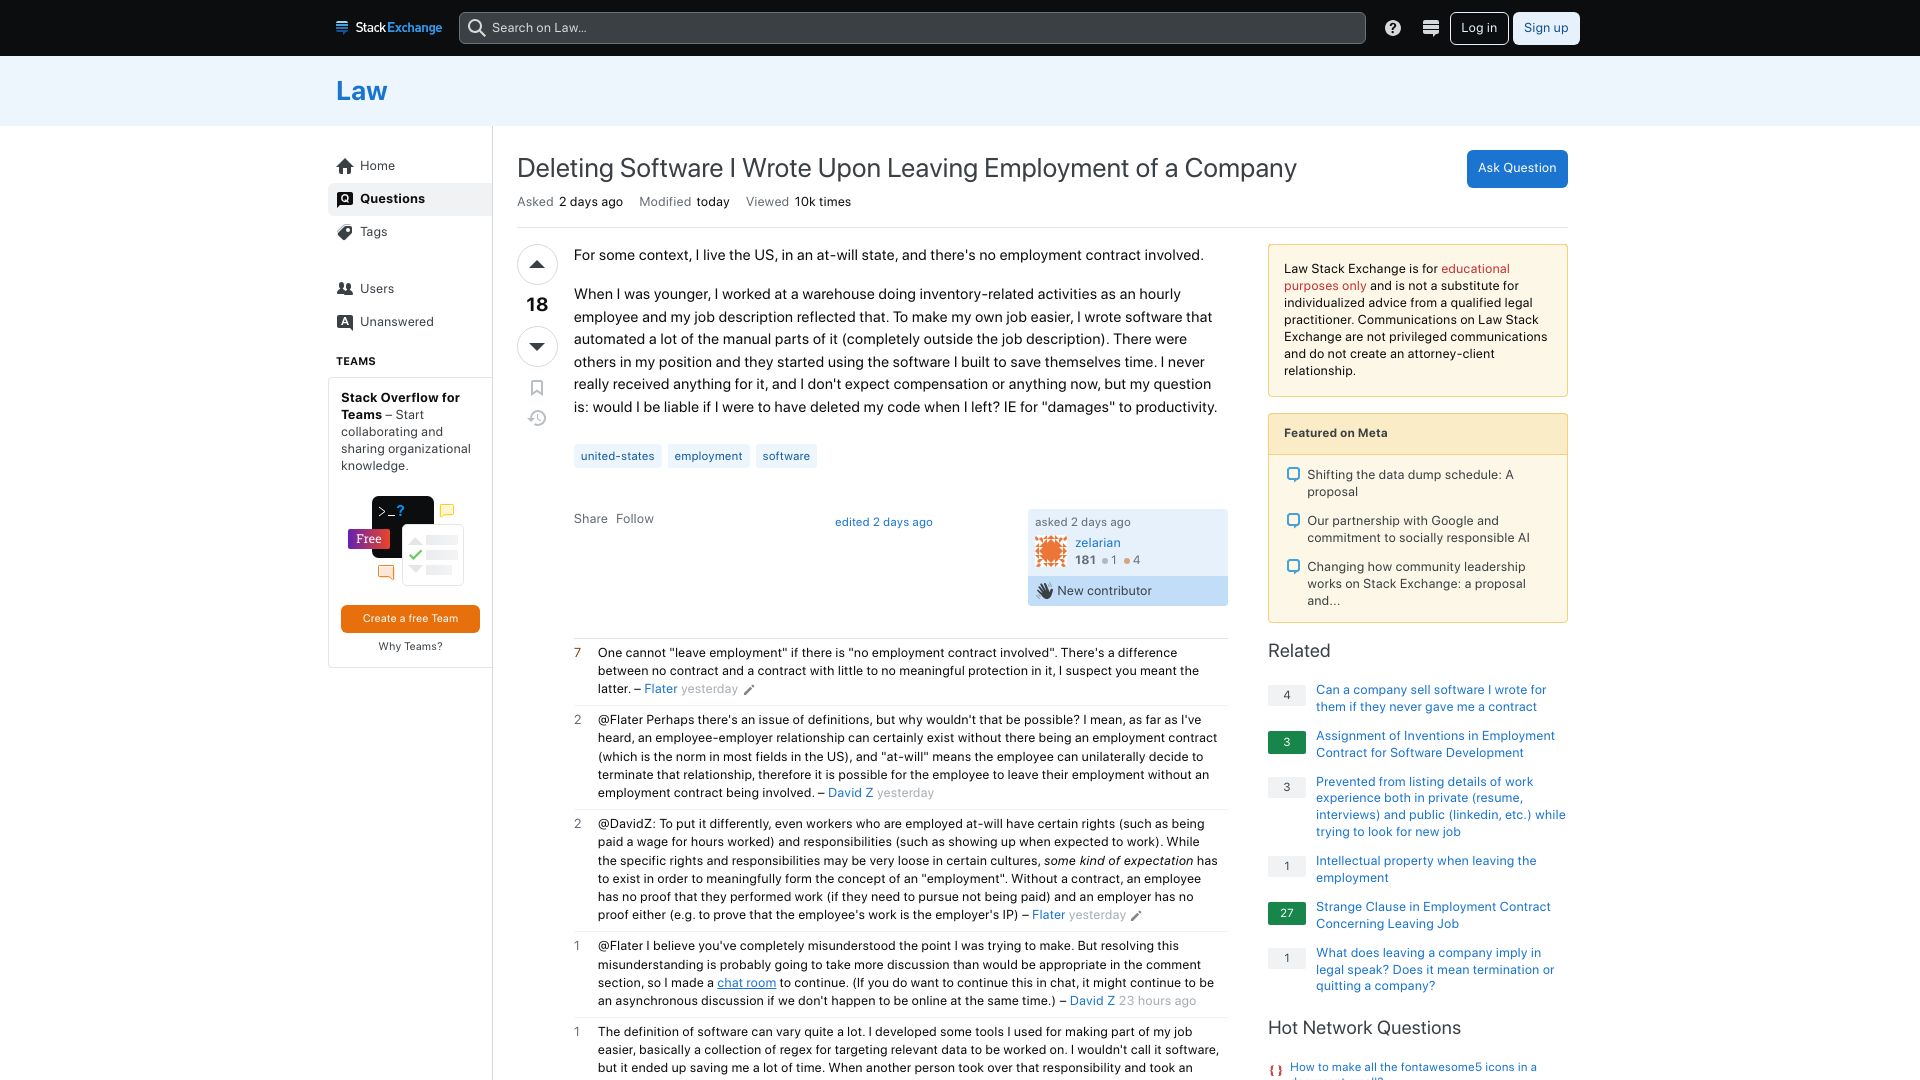Upvote the question with the up arrow

(537, 265)
